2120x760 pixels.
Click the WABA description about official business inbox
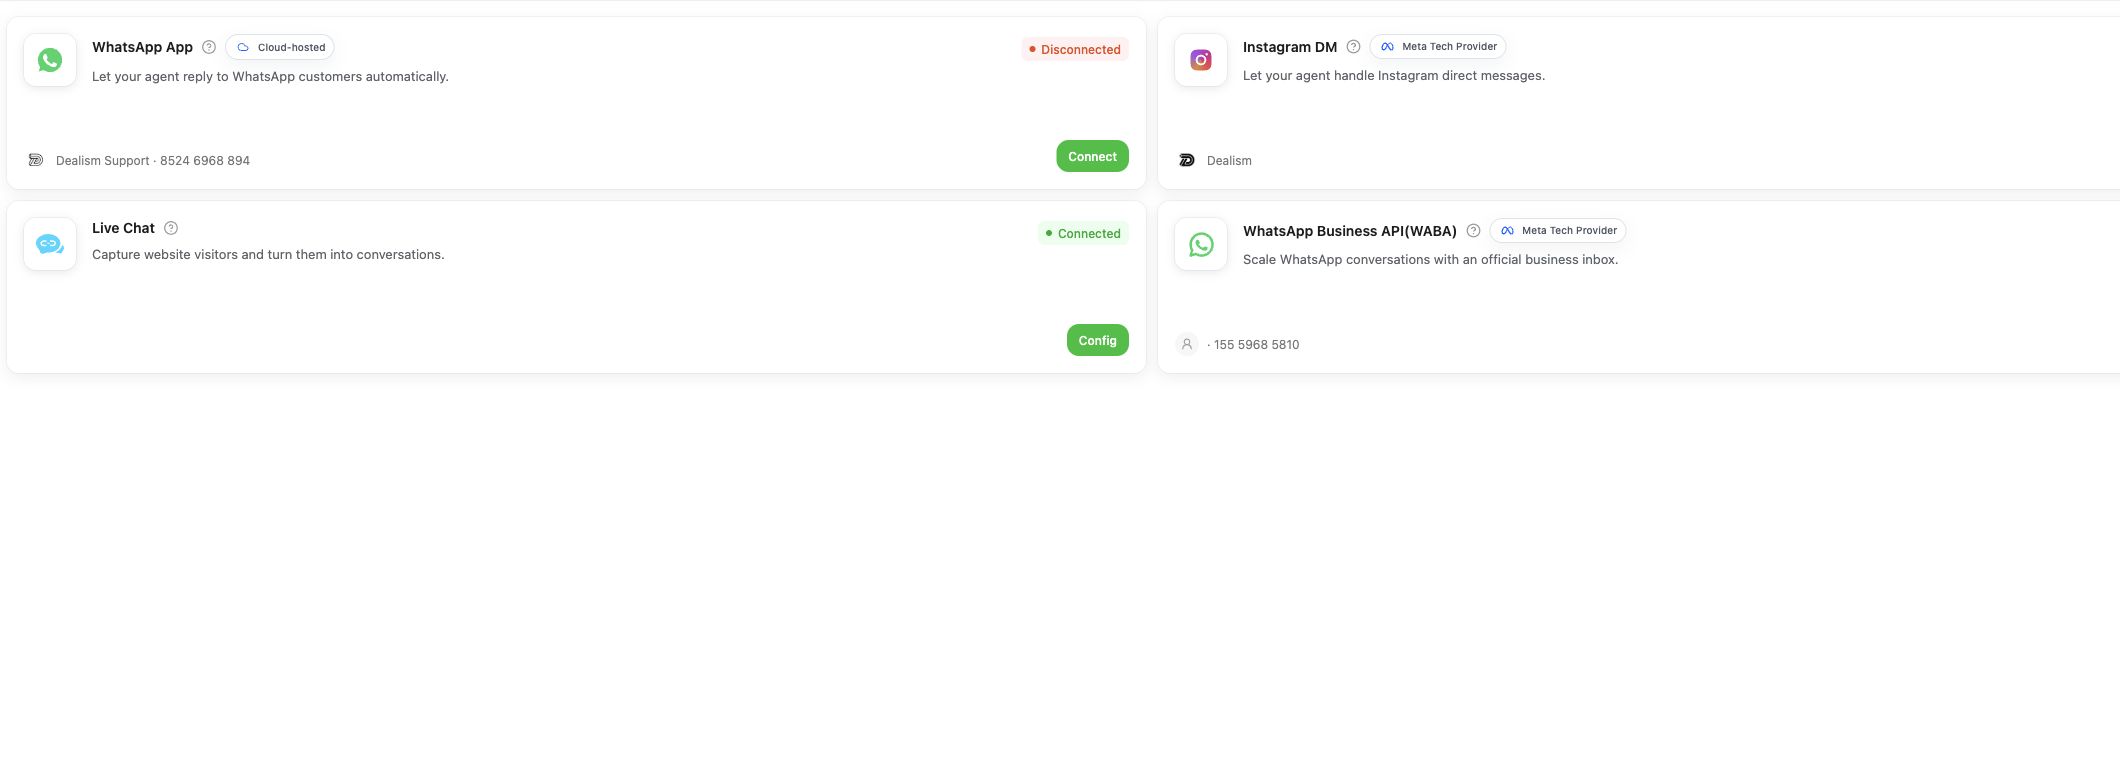[1430, 259]
